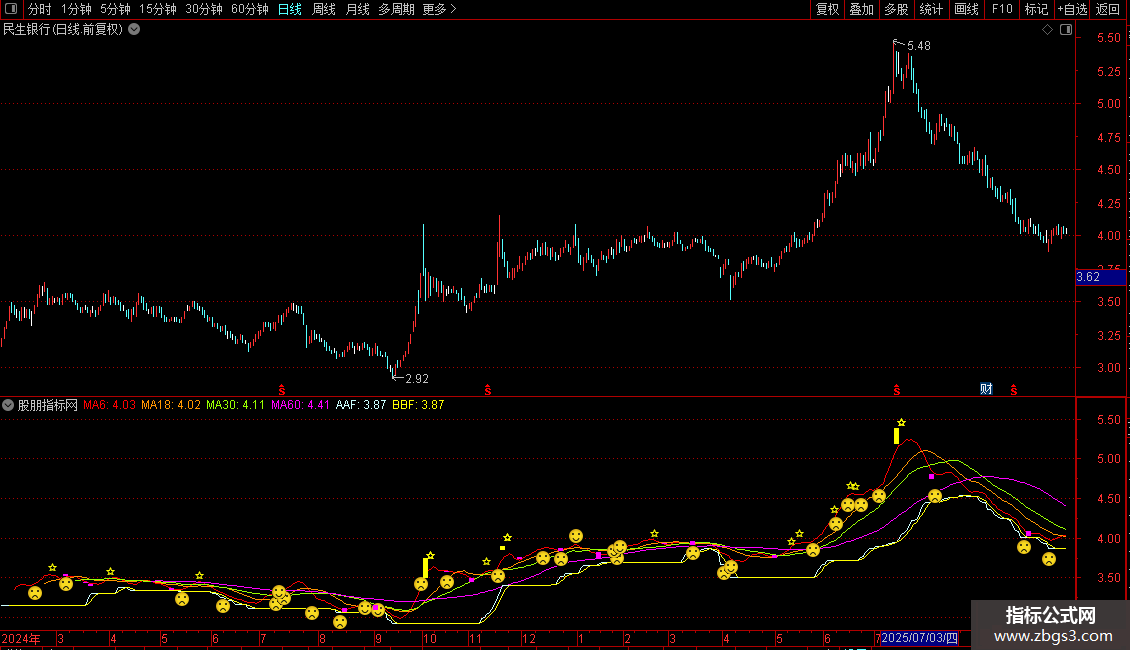Click the 标记 mark button
Image resolution: width=1130 pixels, height=650 pixels.
click(1036, 9)
